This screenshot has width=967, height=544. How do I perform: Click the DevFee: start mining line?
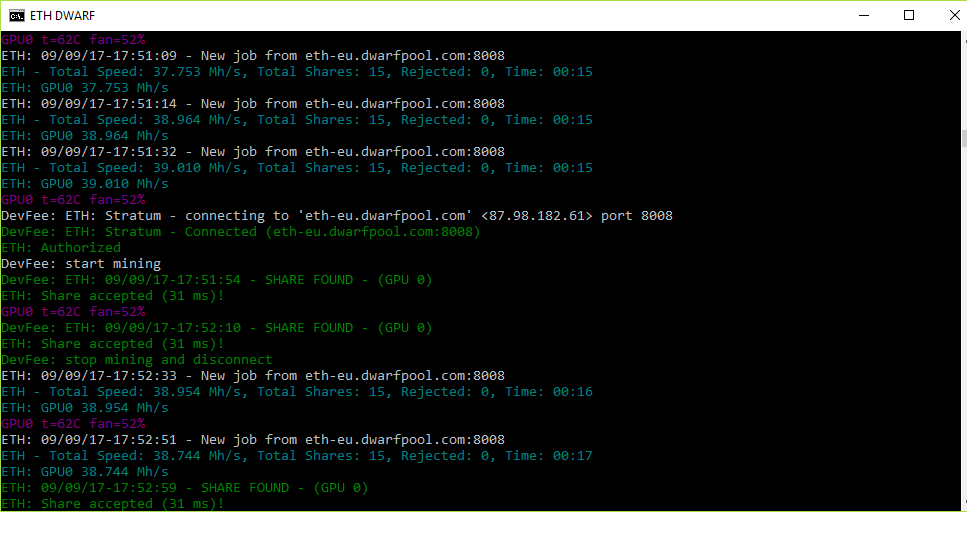81,264
